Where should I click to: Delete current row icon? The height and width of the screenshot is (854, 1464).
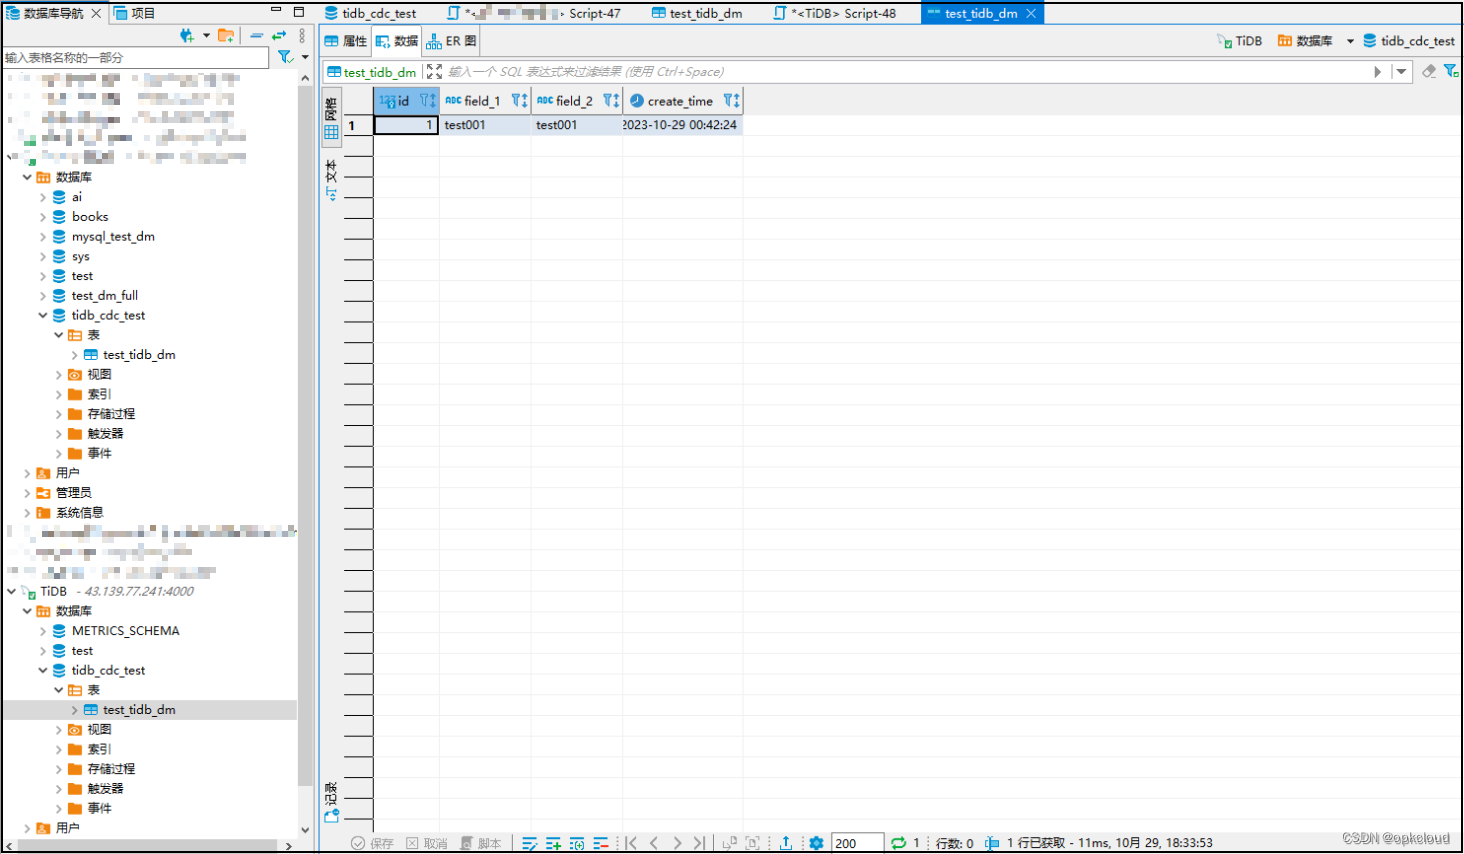[601, 843]
